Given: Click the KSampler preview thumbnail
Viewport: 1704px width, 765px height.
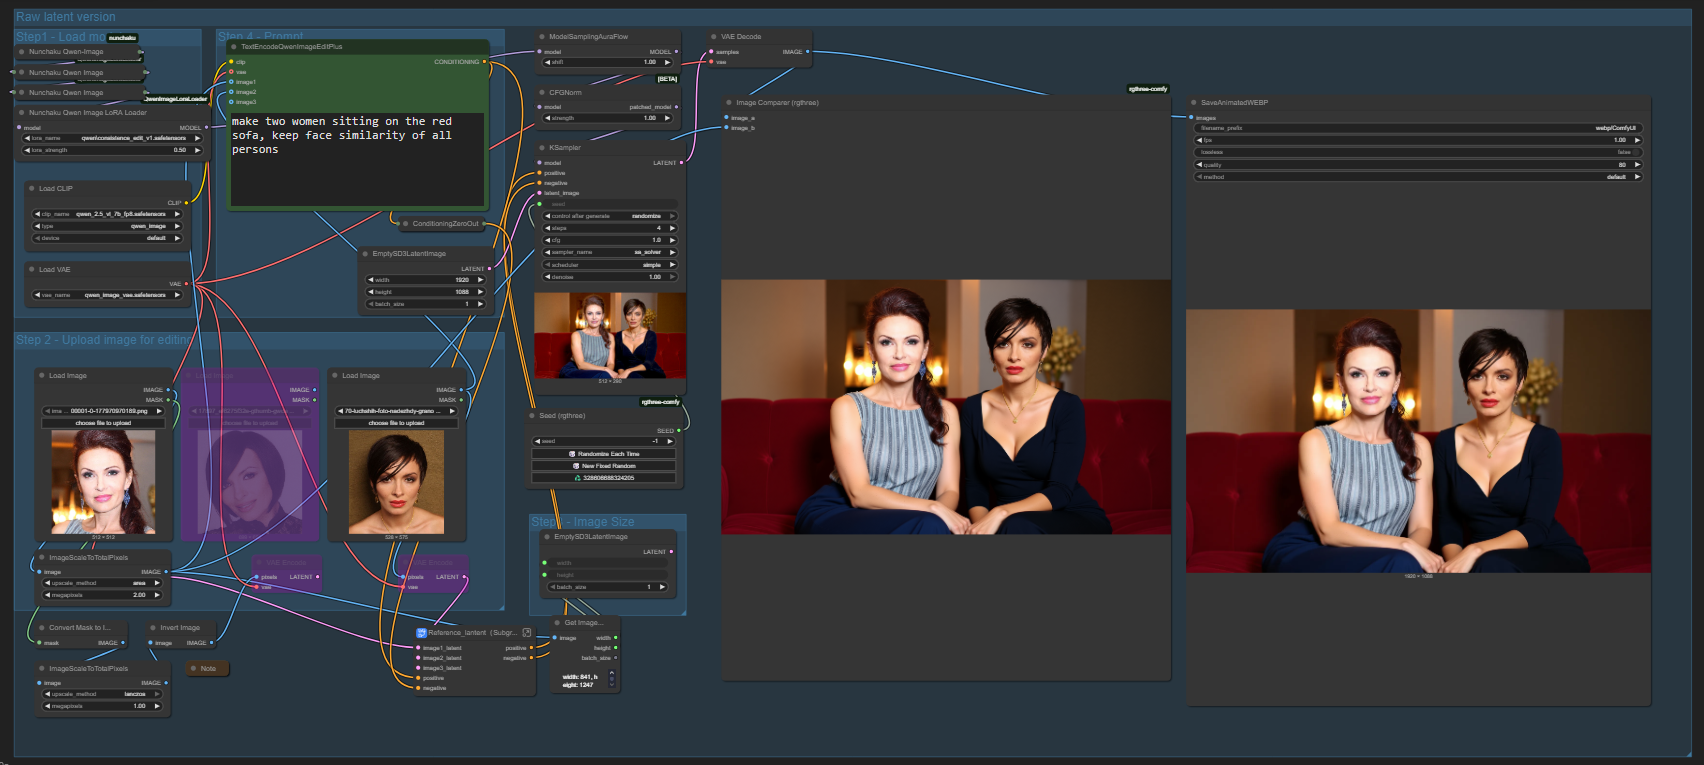Looking at the screenshot, I should [x=610, y=335].
